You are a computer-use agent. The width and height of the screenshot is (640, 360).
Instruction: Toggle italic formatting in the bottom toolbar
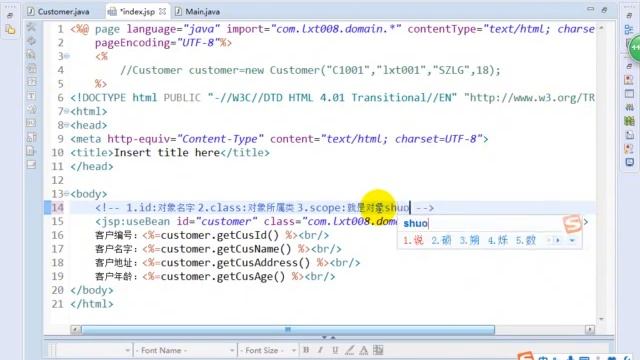pyautogui.click(x=320, y=350)
